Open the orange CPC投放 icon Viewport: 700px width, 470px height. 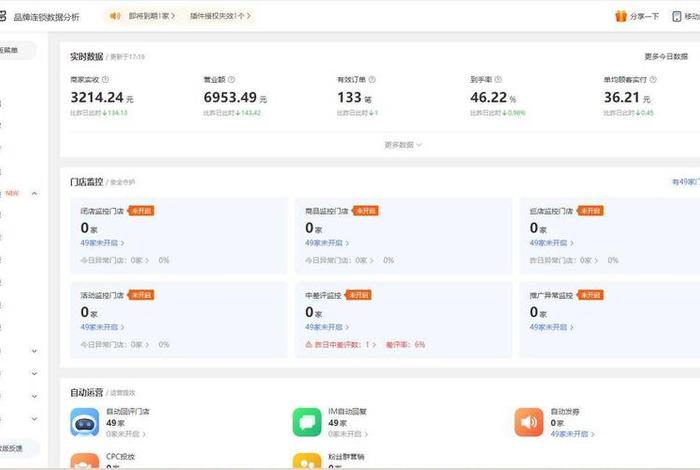(x=84, y=462)
